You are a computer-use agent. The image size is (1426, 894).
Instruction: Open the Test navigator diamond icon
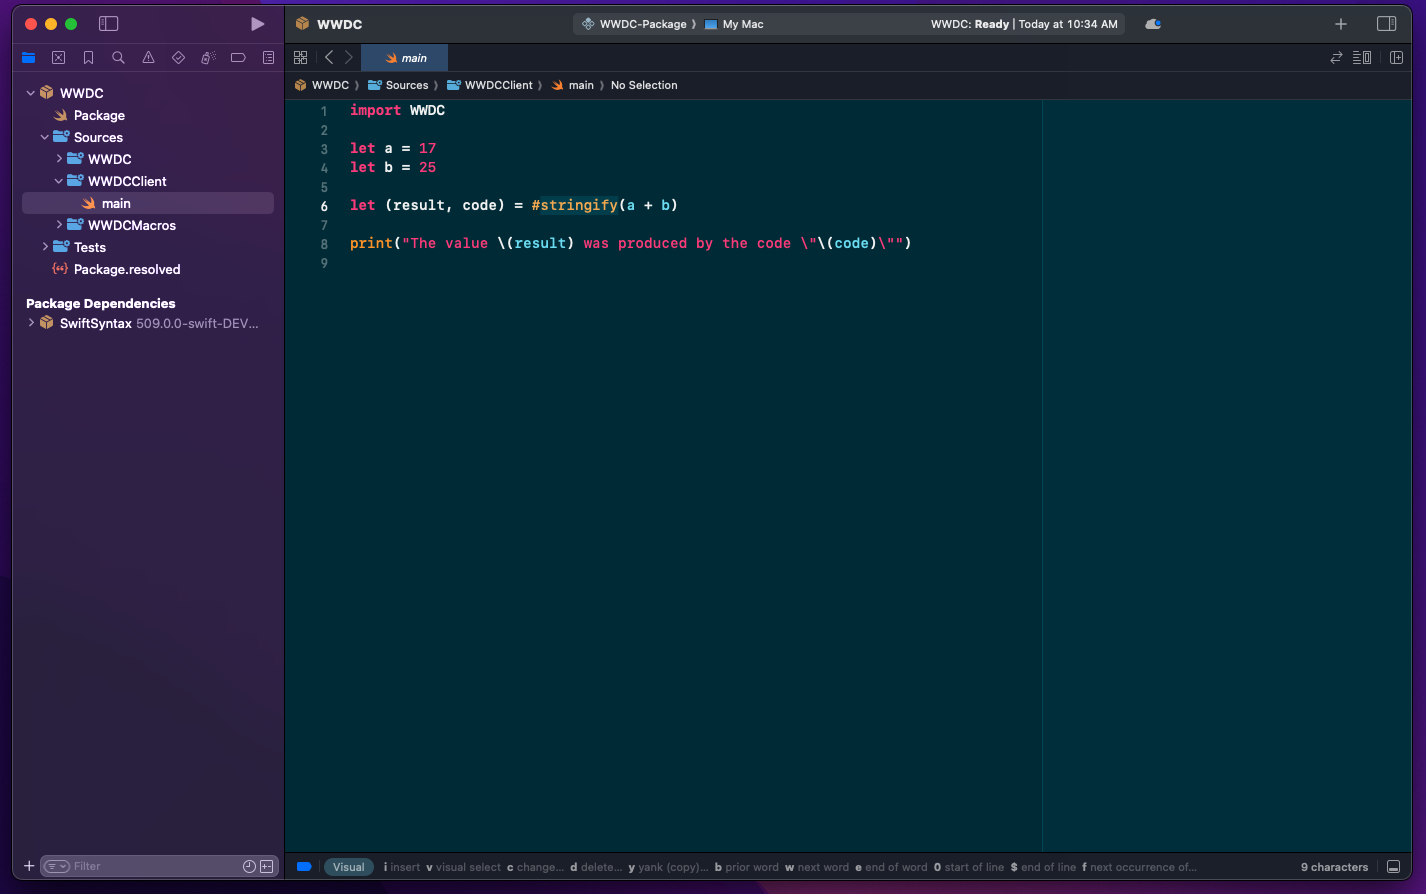(178, 58)
